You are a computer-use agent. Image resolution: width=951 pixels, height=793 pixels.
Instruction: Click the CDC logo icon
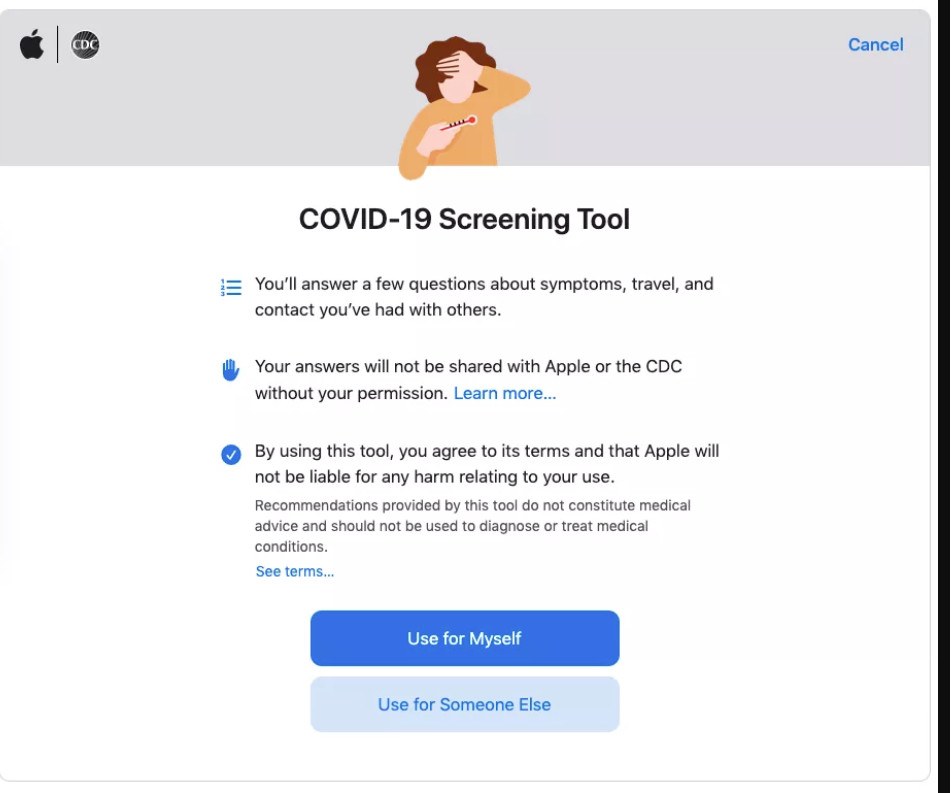pos(85,45)
